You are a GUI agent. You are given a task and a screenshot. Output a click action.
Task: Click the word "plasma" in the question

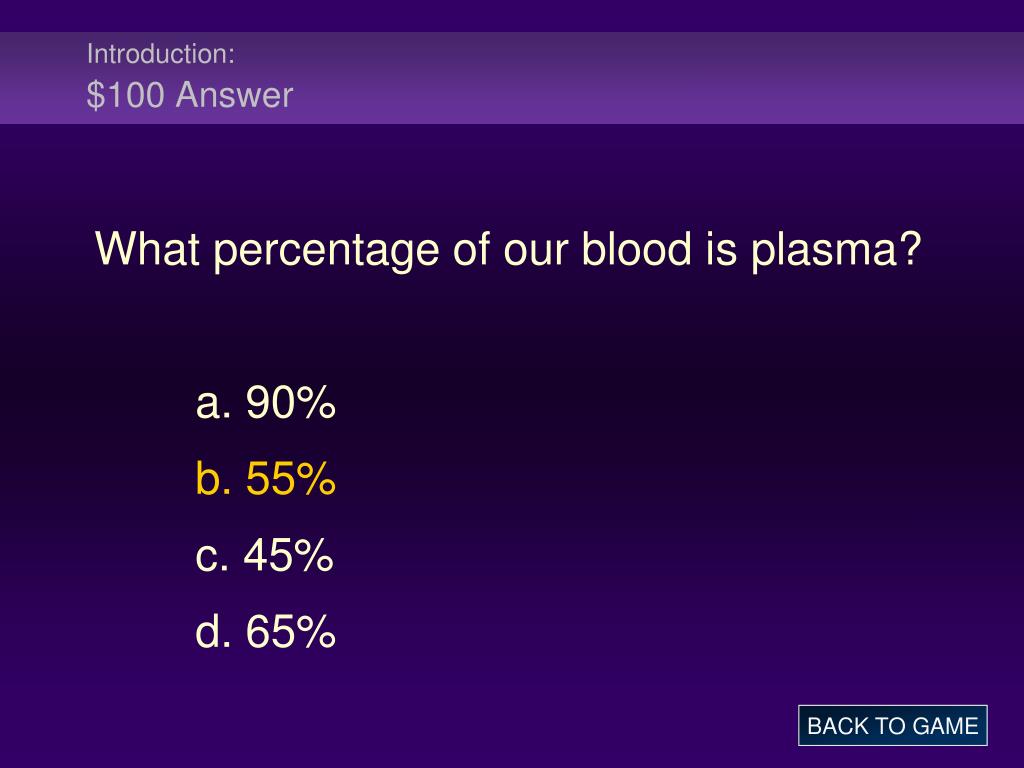824,251
